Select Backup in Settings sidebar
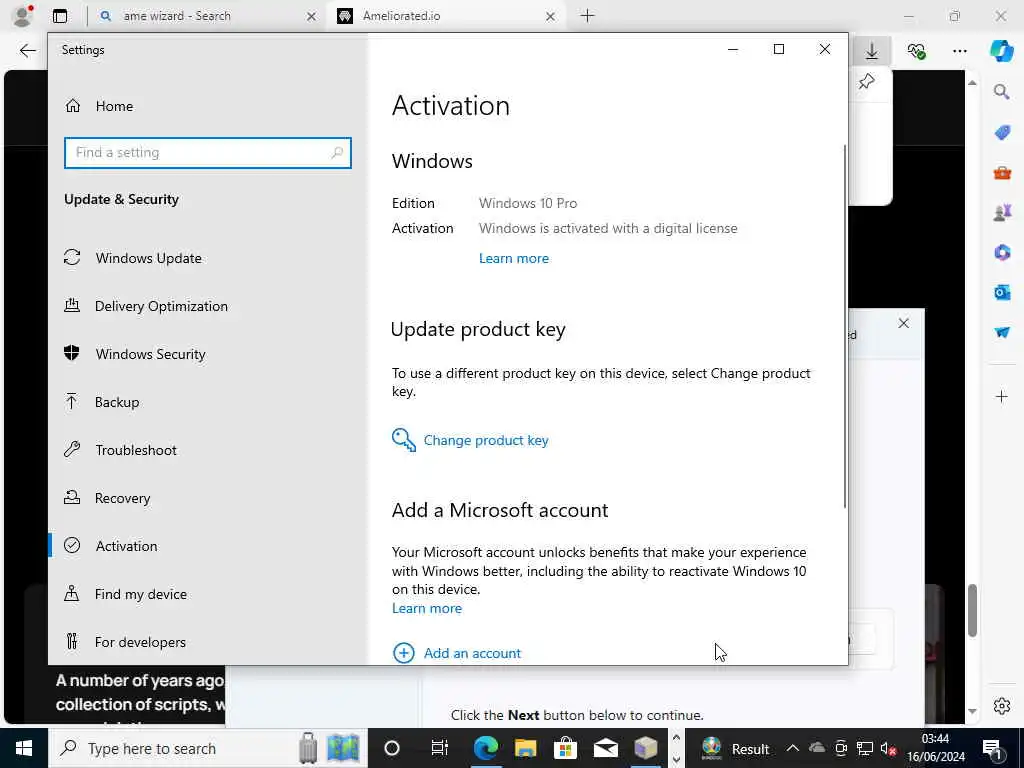The image size is (1024, 768). [x=101, y=402]
